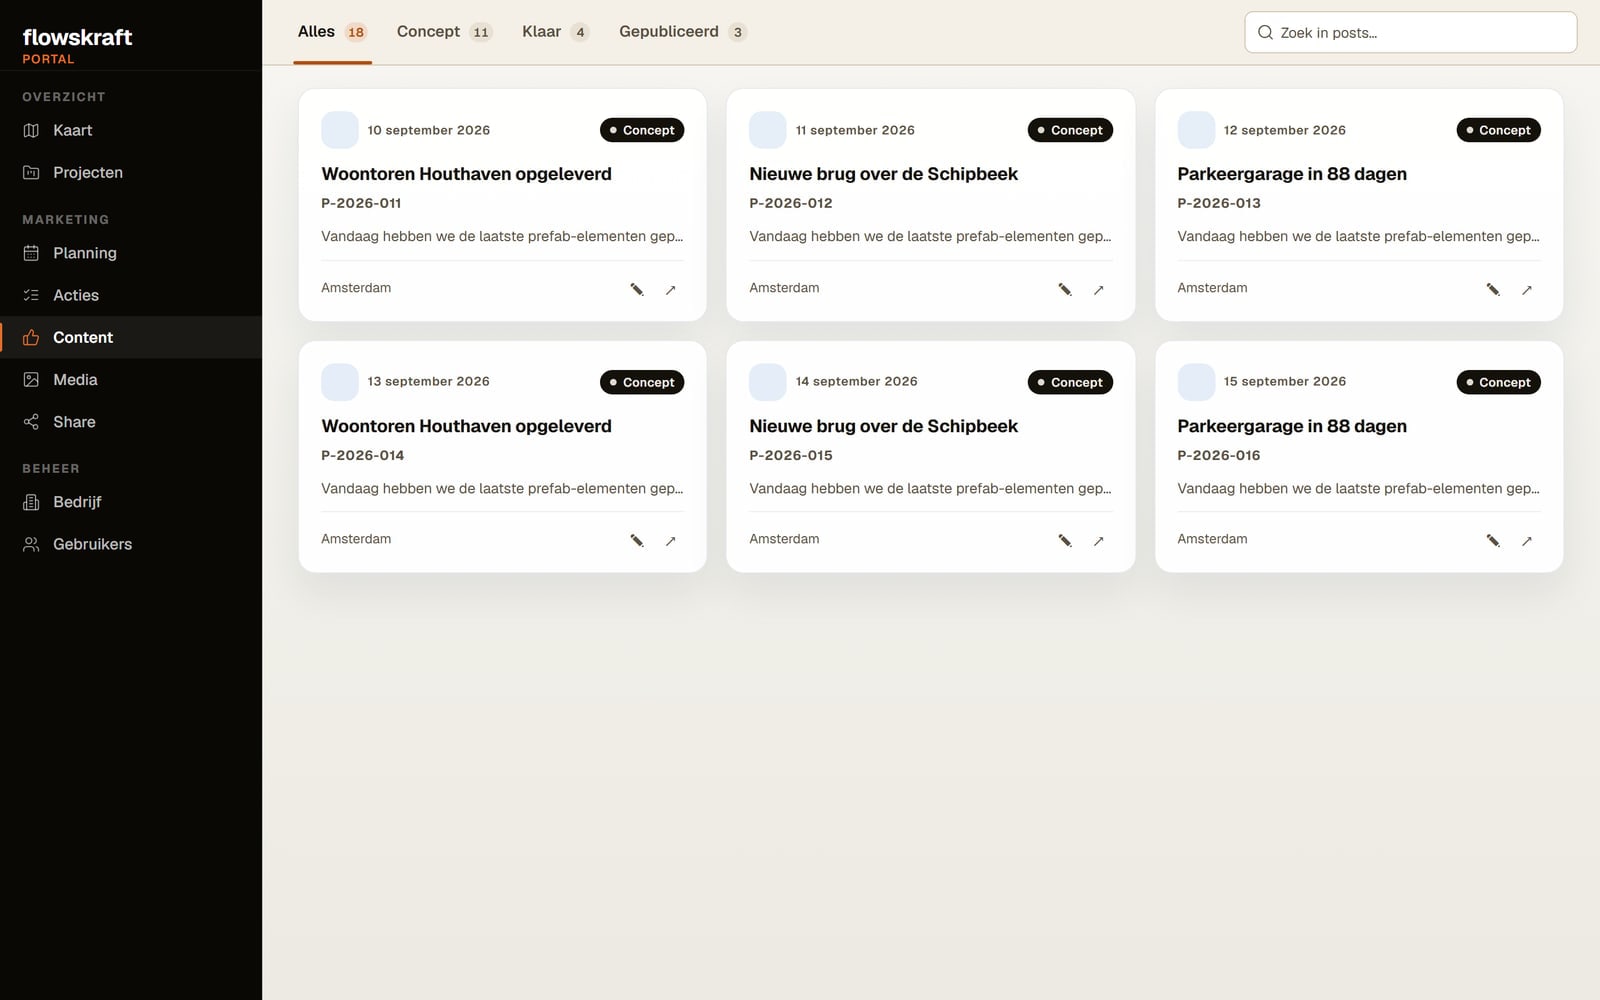1600x1000 pixels.
Task: Click the magnifier icon in search box
Action: pyautogui.click(x=1265, y=32)
